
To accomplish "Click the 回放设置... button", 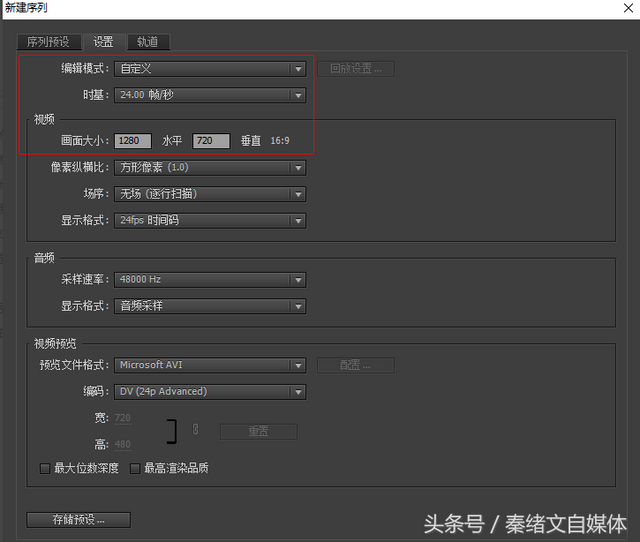I will click(x=356, y=69).
